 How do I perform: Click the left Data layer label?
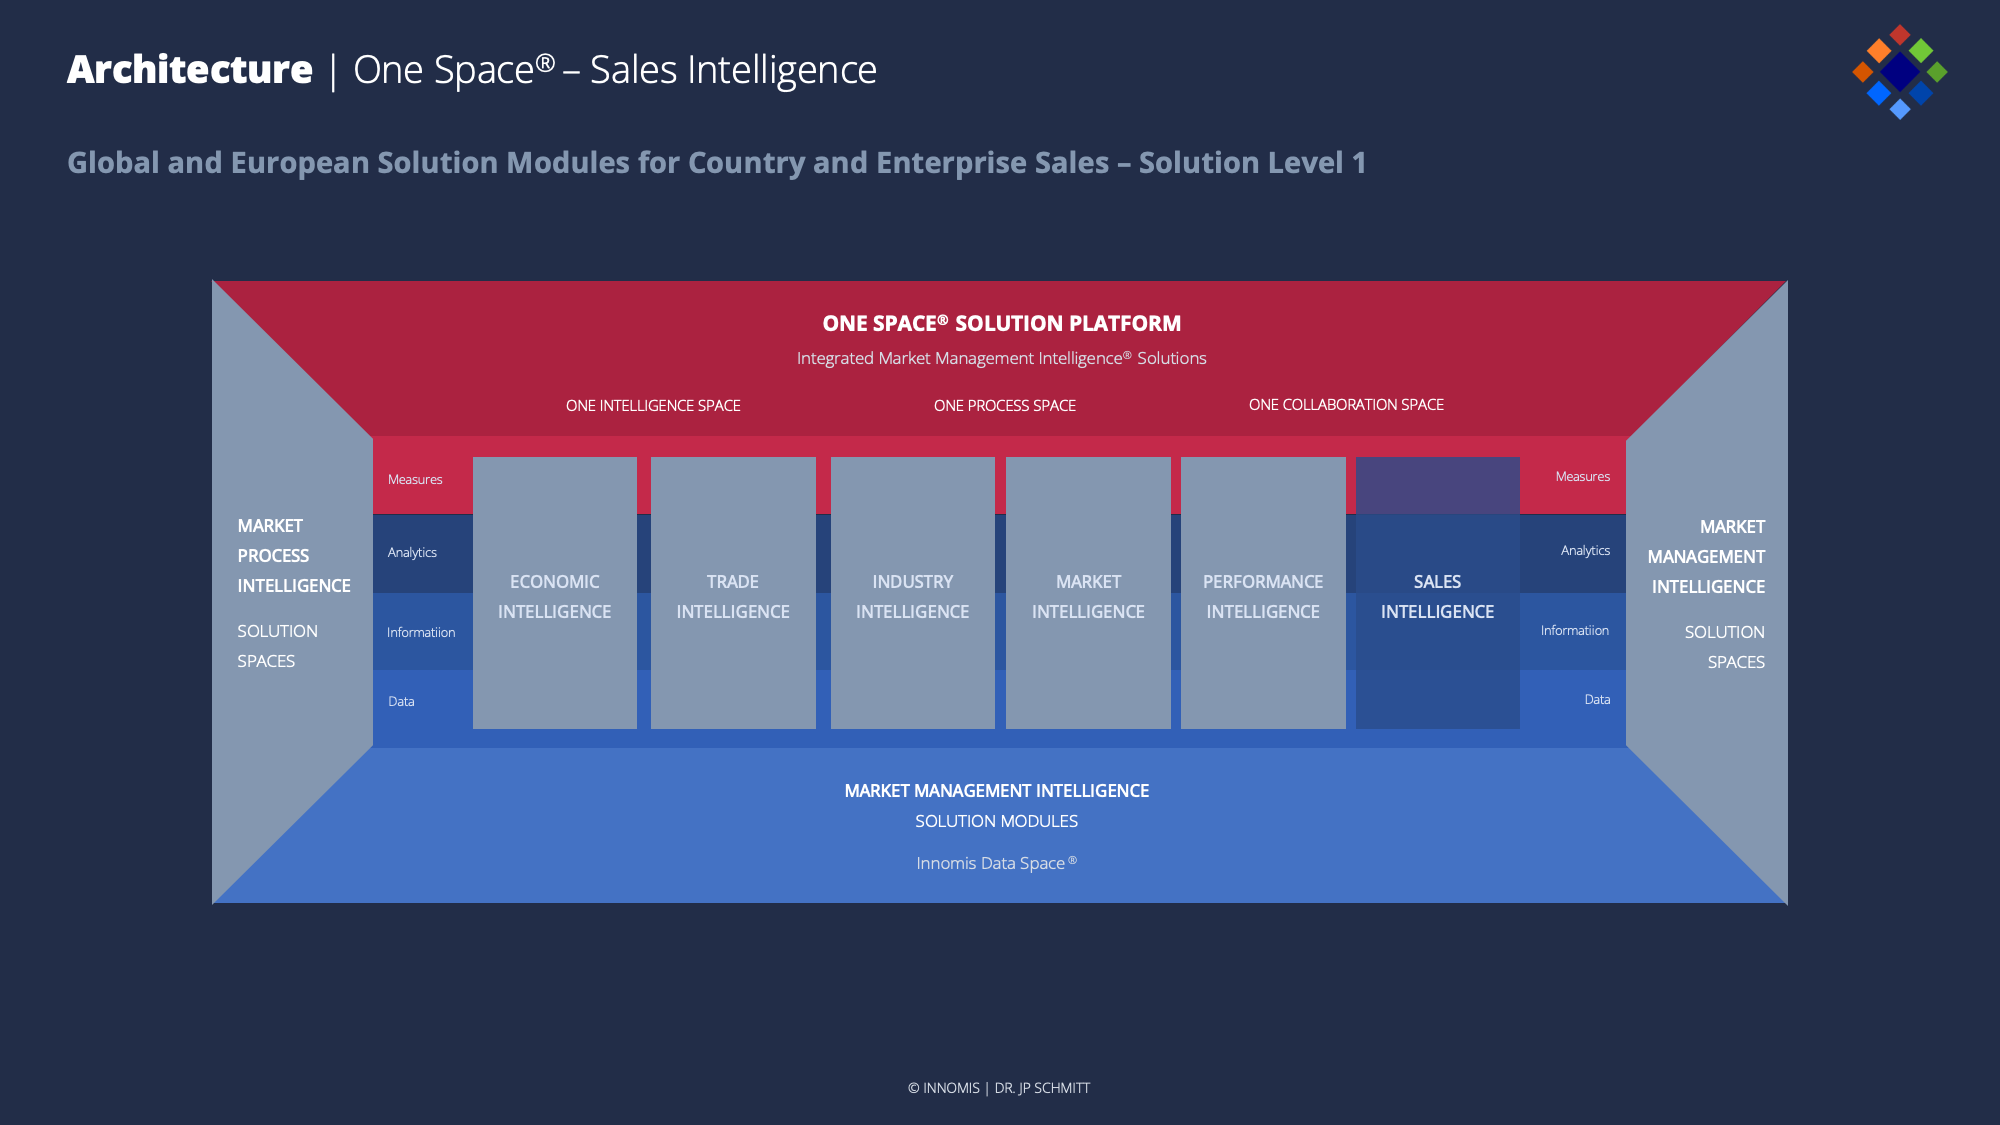coord(401,702)
